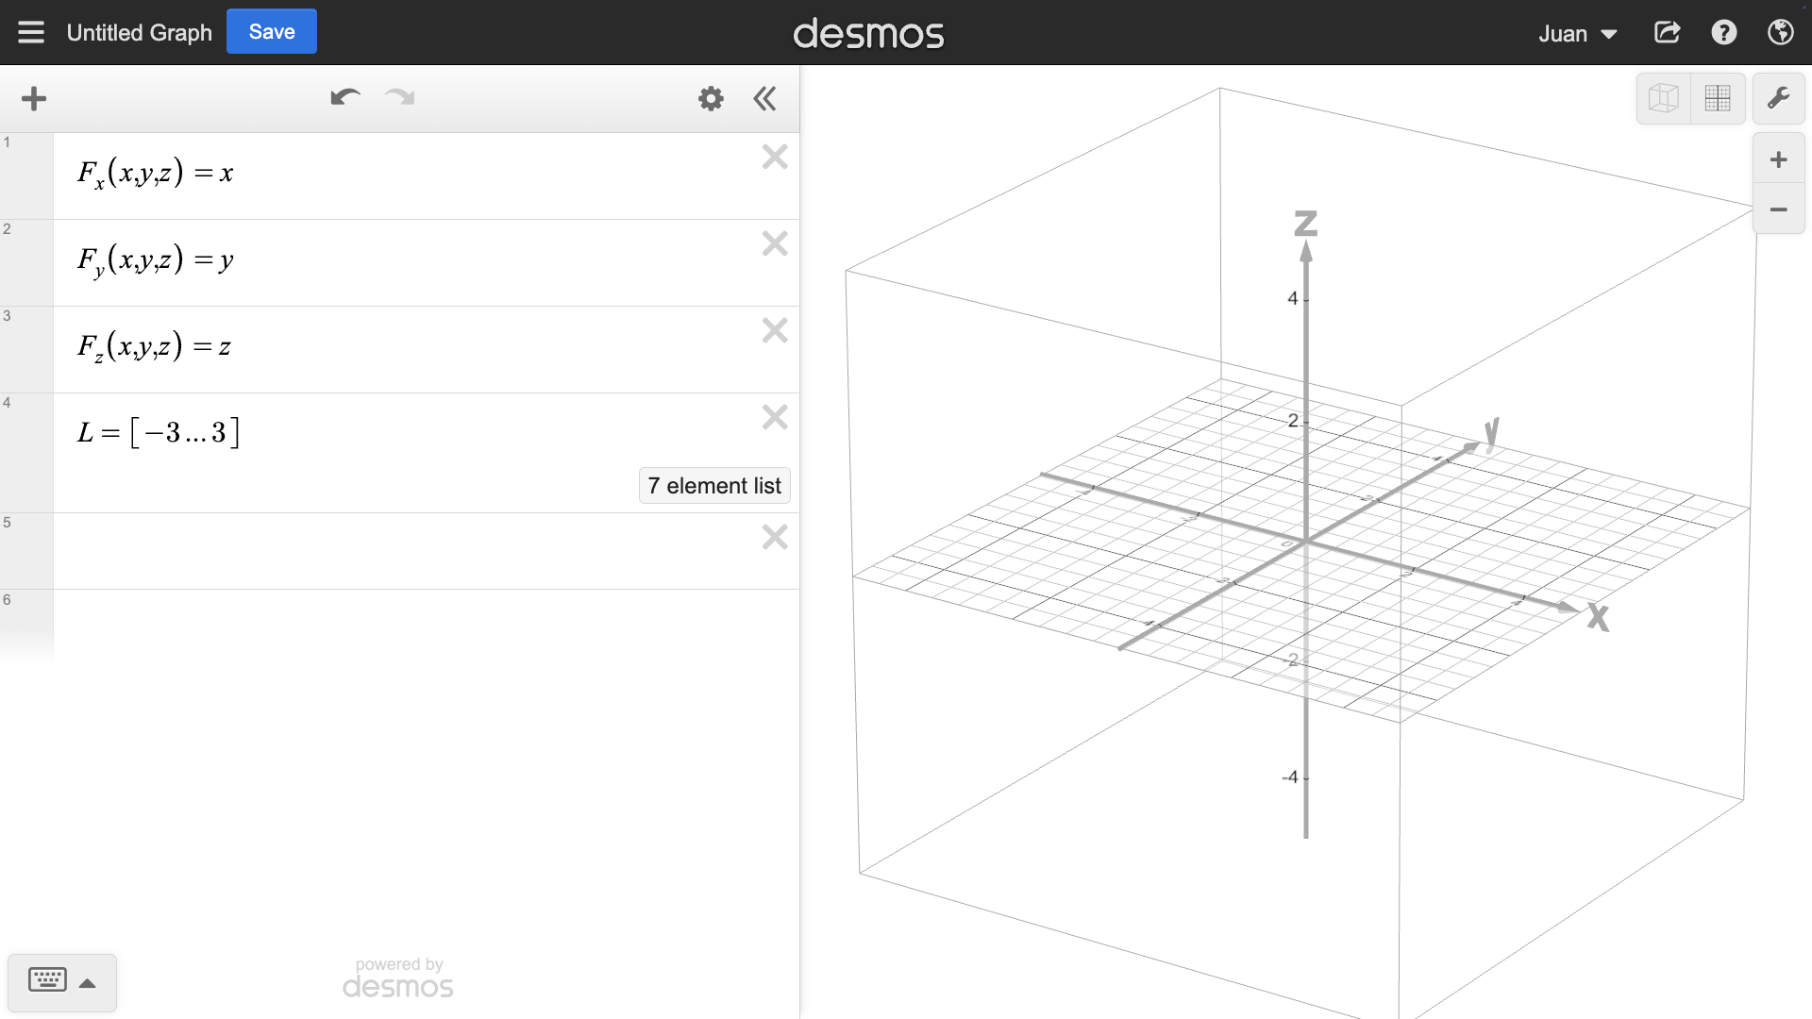The height and width of the screenshot is (1019, 1812).
Task: Open expression list settings gear
Action: pyautogui.click(x=710, y=98)
